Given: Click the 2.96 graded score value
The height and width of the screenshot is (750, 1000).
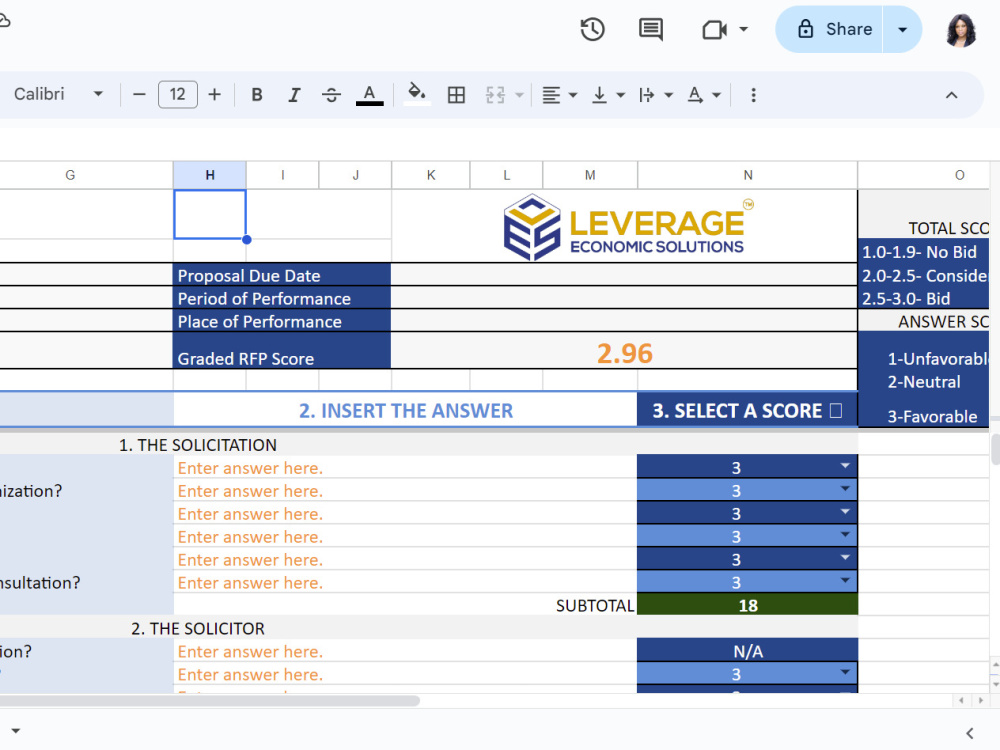Looking at the screenshot, I should pos(624,353).
